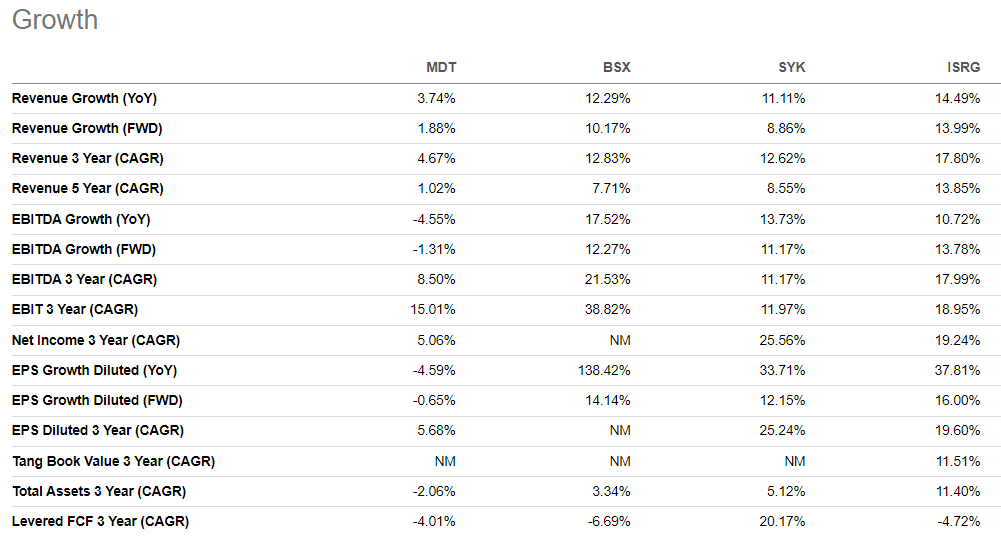Viewport: 1001px width, 539px height.
Task: Open the Revenue 5 Year (CAGR) metric
Action: tap(87, 189)
